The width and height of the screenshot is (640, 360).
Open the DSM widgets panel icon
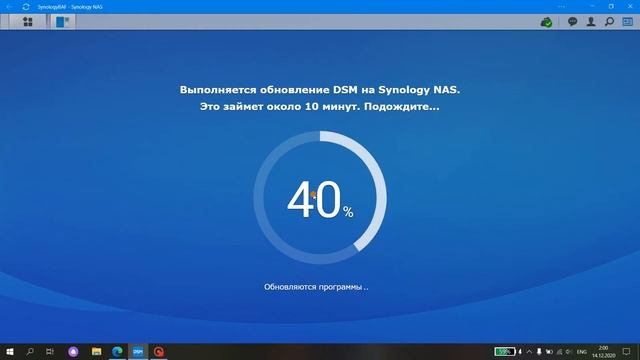point(627,22)
